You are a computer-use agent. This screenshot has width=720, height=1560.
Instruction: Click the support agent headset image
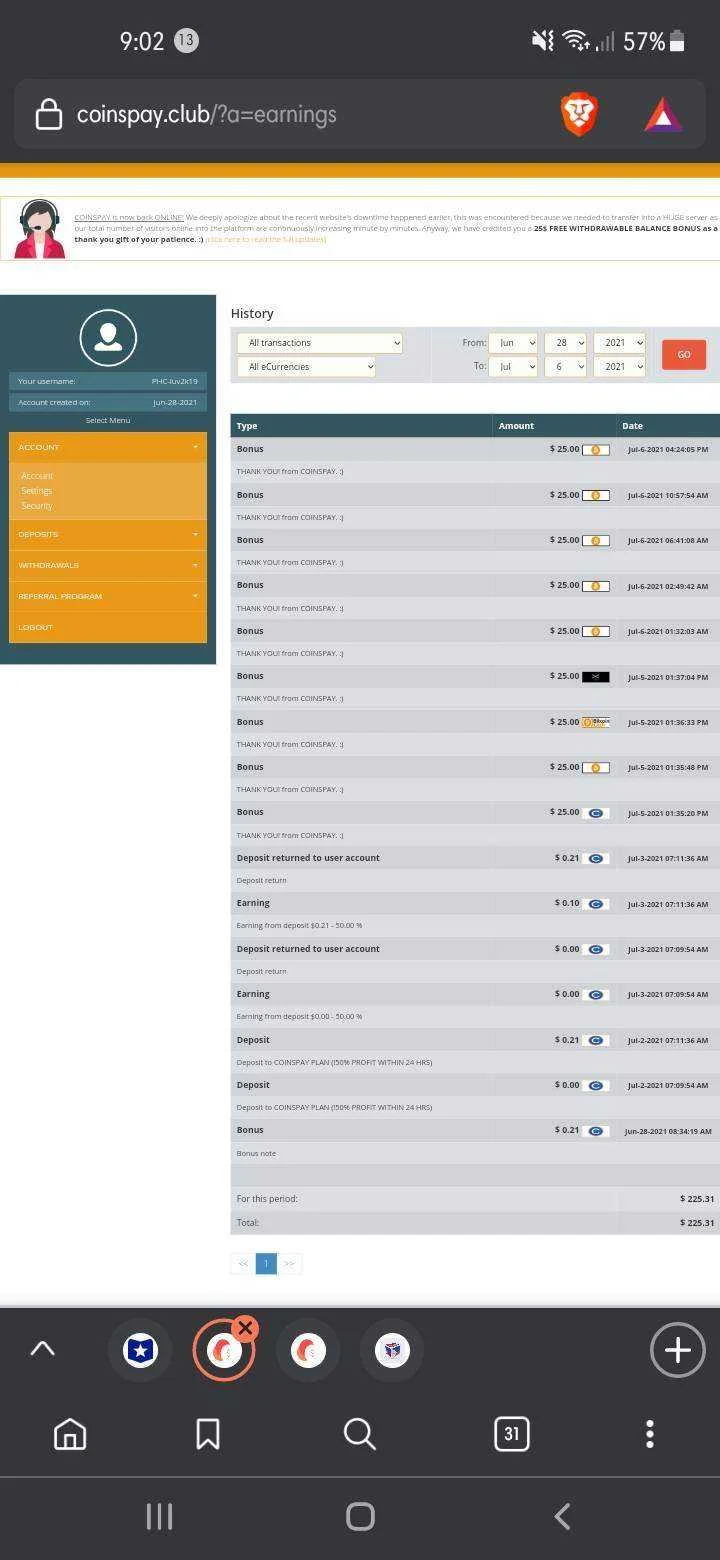(39, 229)
